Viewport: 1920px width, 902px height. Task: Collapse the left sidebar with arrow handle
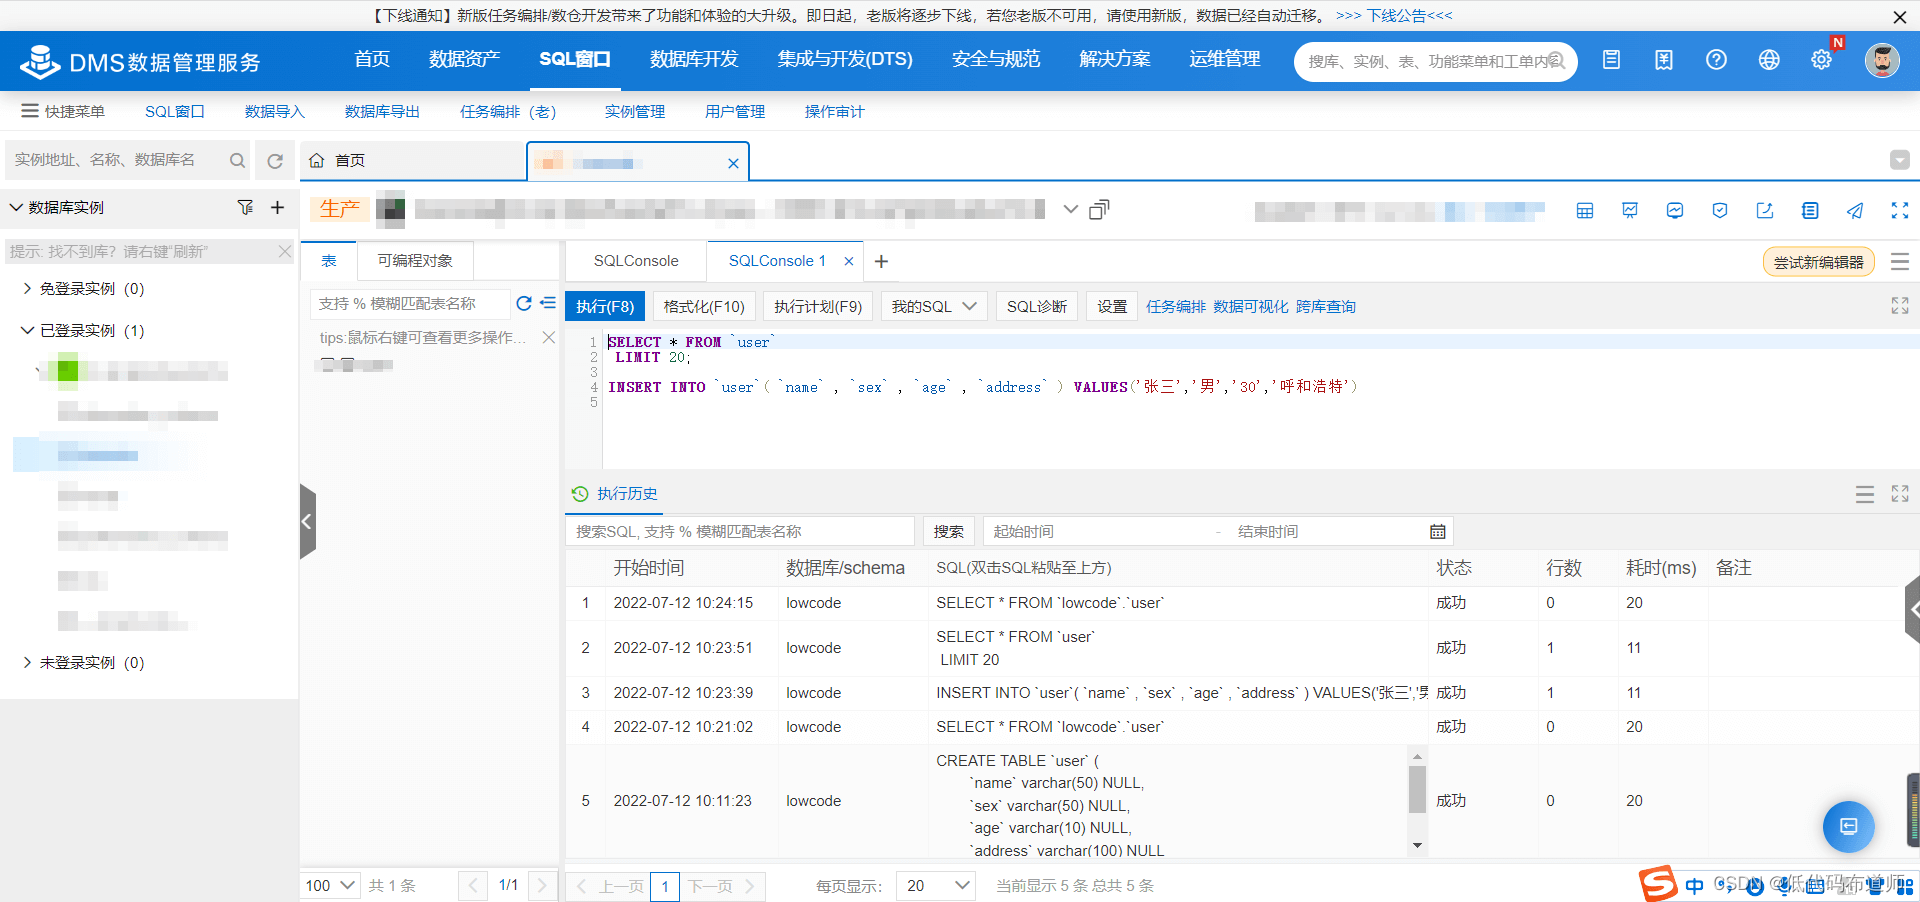coord(307,521)
